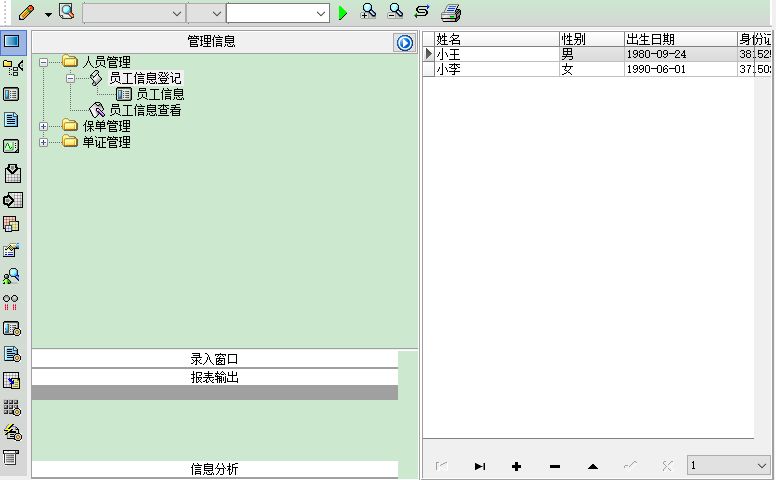
Task: Open the 员工信息 form item
Action: pos(160,94)
